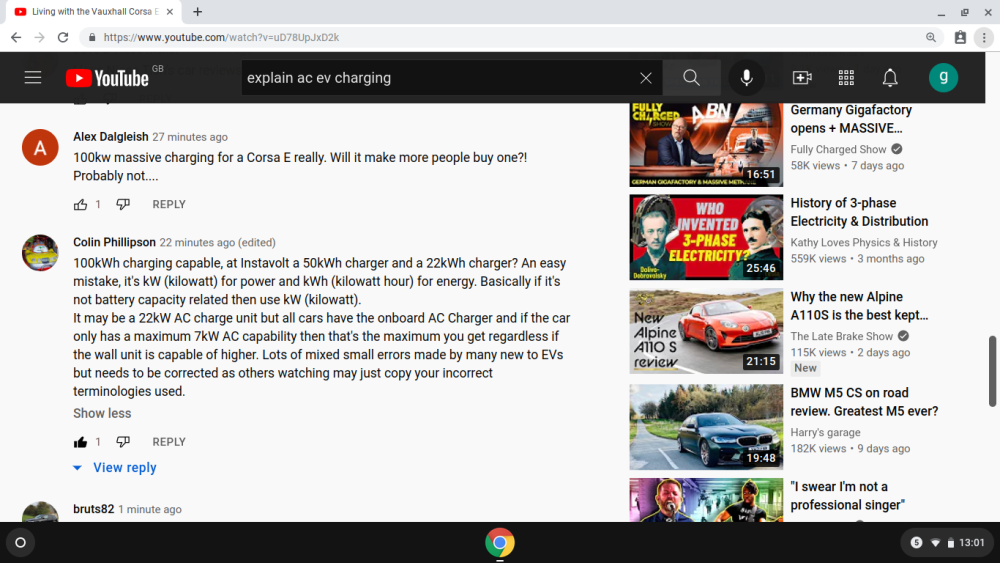
Task: Open Alex Dalgleish's avatar
Action: pos(40,147)
